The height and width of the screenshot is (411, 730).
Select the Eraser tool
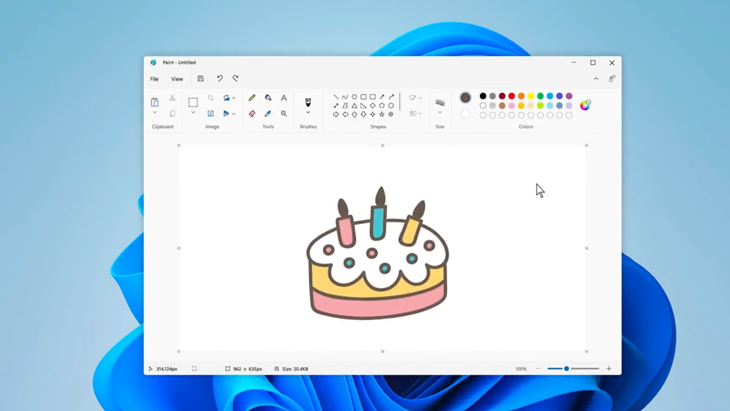pos(252,114)
